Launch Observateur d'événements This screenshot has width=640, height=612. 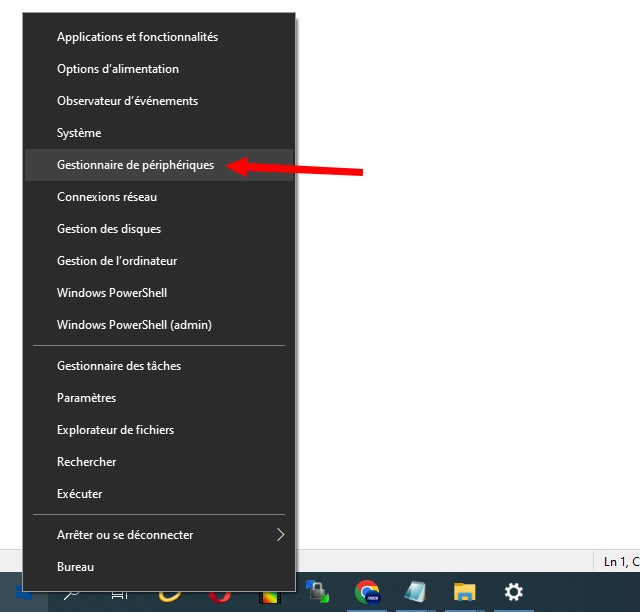pyautogui.click(x=127, y=101)
